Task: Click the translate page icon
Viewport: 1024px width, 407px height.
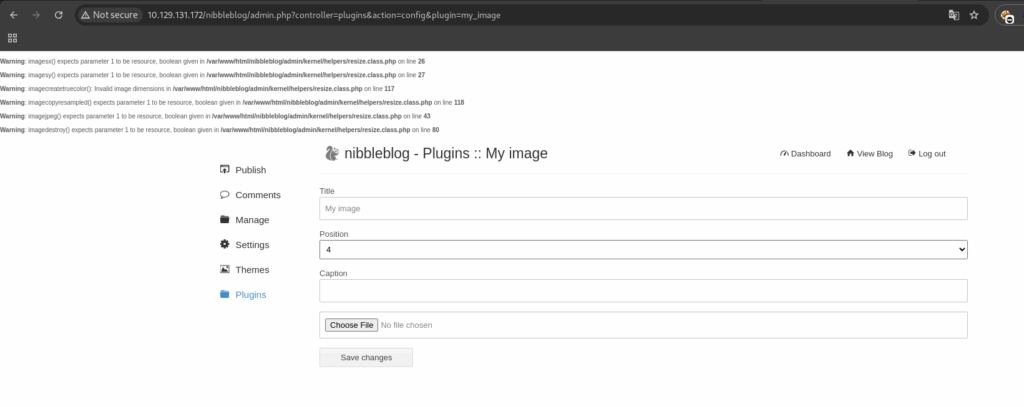Action: click(x=954, y=14)
